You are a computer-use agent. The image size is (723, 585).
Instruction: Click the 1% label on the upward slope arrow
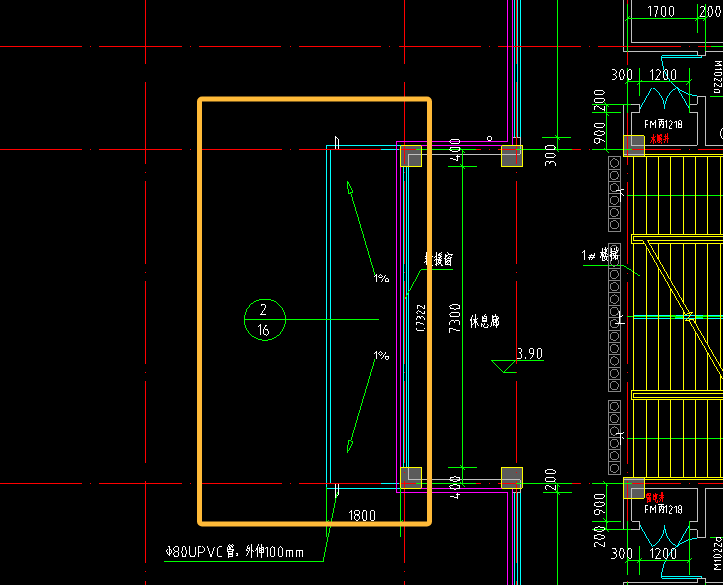coord(381,278)
